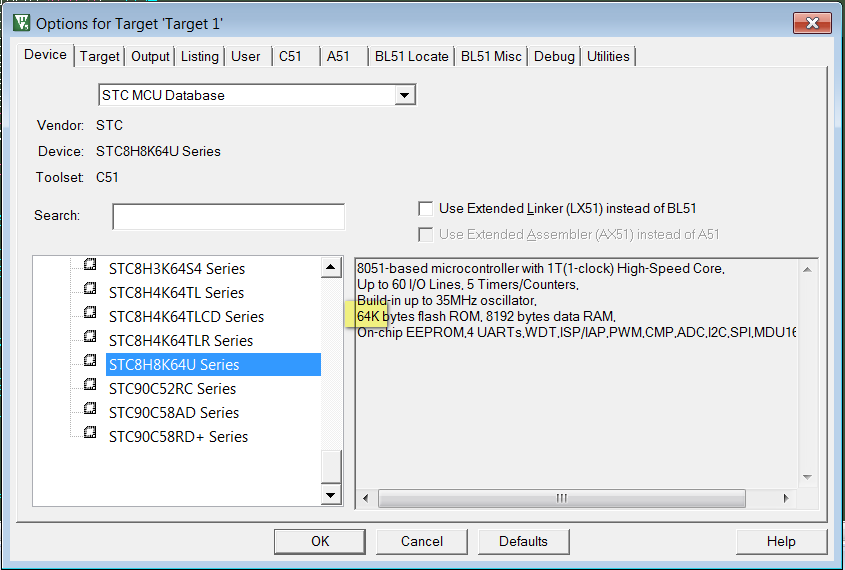Click the Keil uVision icon in title bar
The height and width of the screenshot is (570, 845).
(x=22, y=23)
